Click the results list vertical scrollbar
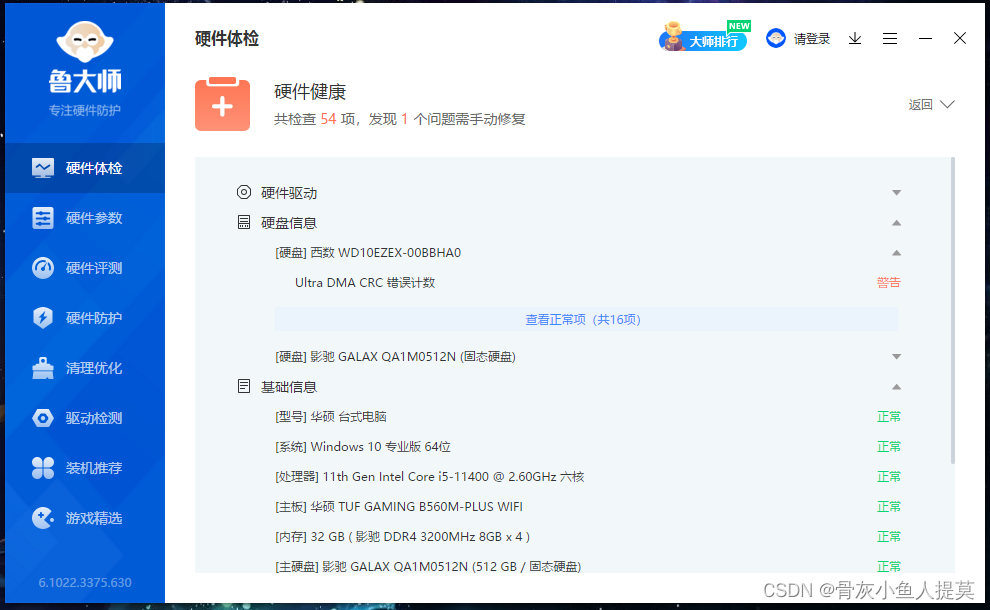This screenshot has height=610, width=990. click(x=952, y=311)
